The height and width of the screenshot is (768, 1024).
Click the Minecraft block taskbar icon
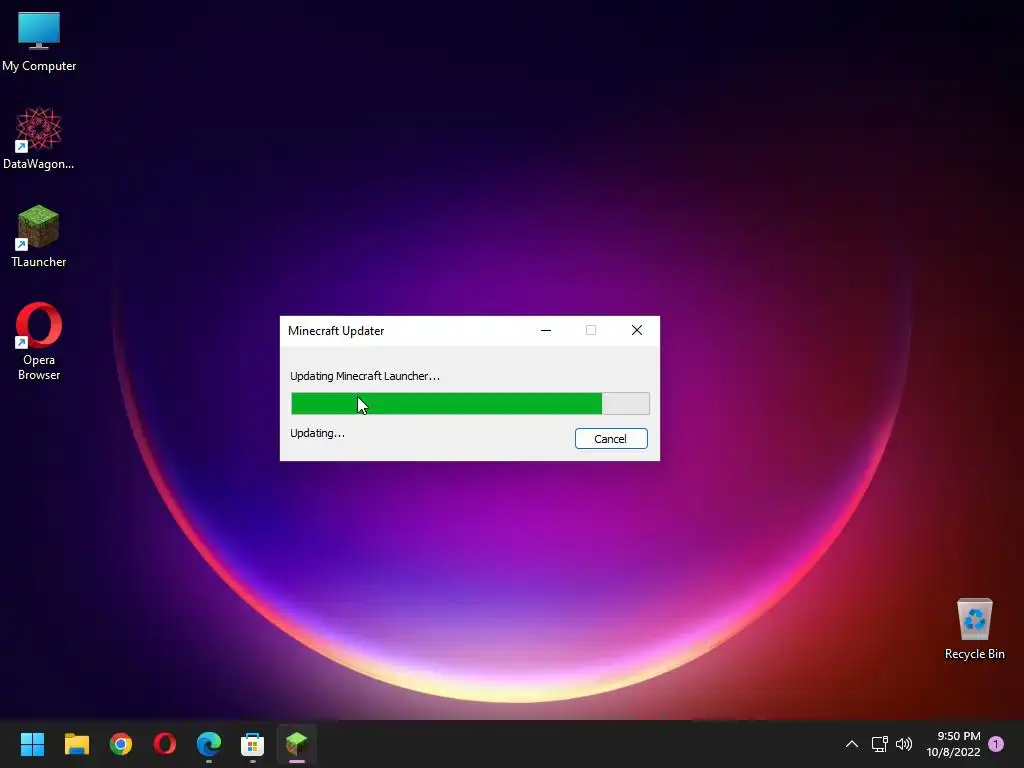pos(296,744)
